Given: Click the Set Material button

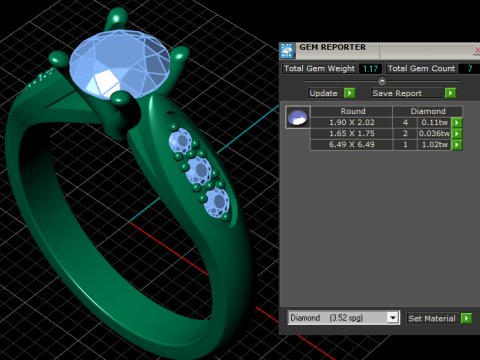Looking at the screenshot, I should [x=433, y=318].
